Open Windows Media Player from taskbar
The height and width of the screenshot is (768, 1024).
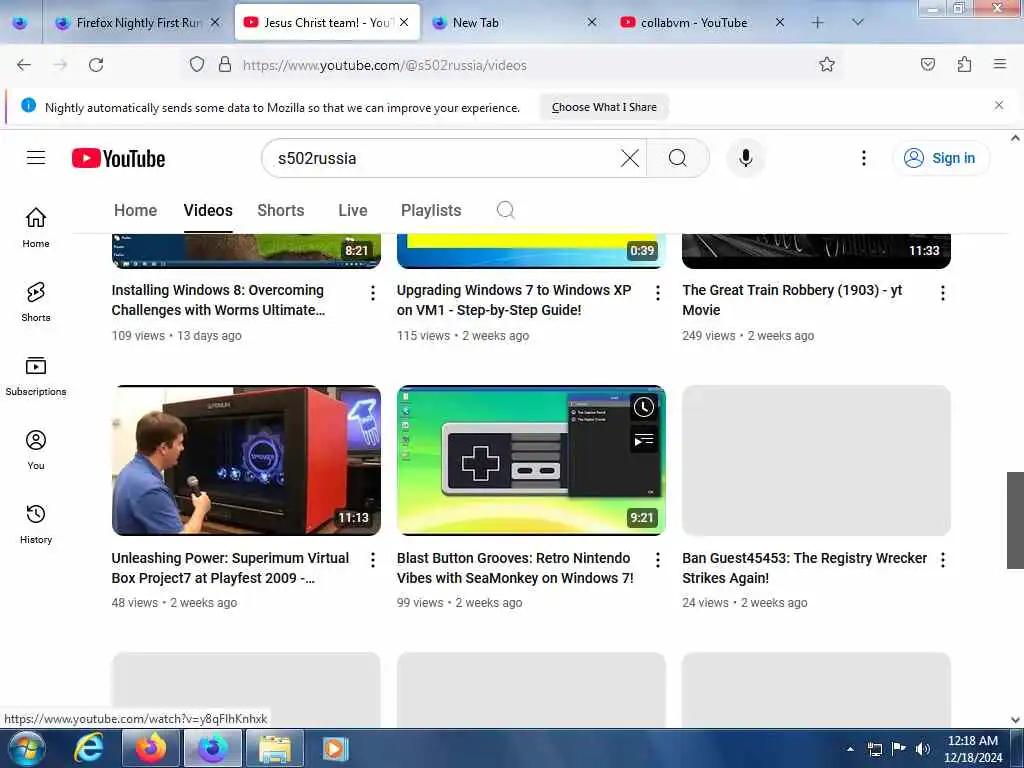click(x=335, y=748)
